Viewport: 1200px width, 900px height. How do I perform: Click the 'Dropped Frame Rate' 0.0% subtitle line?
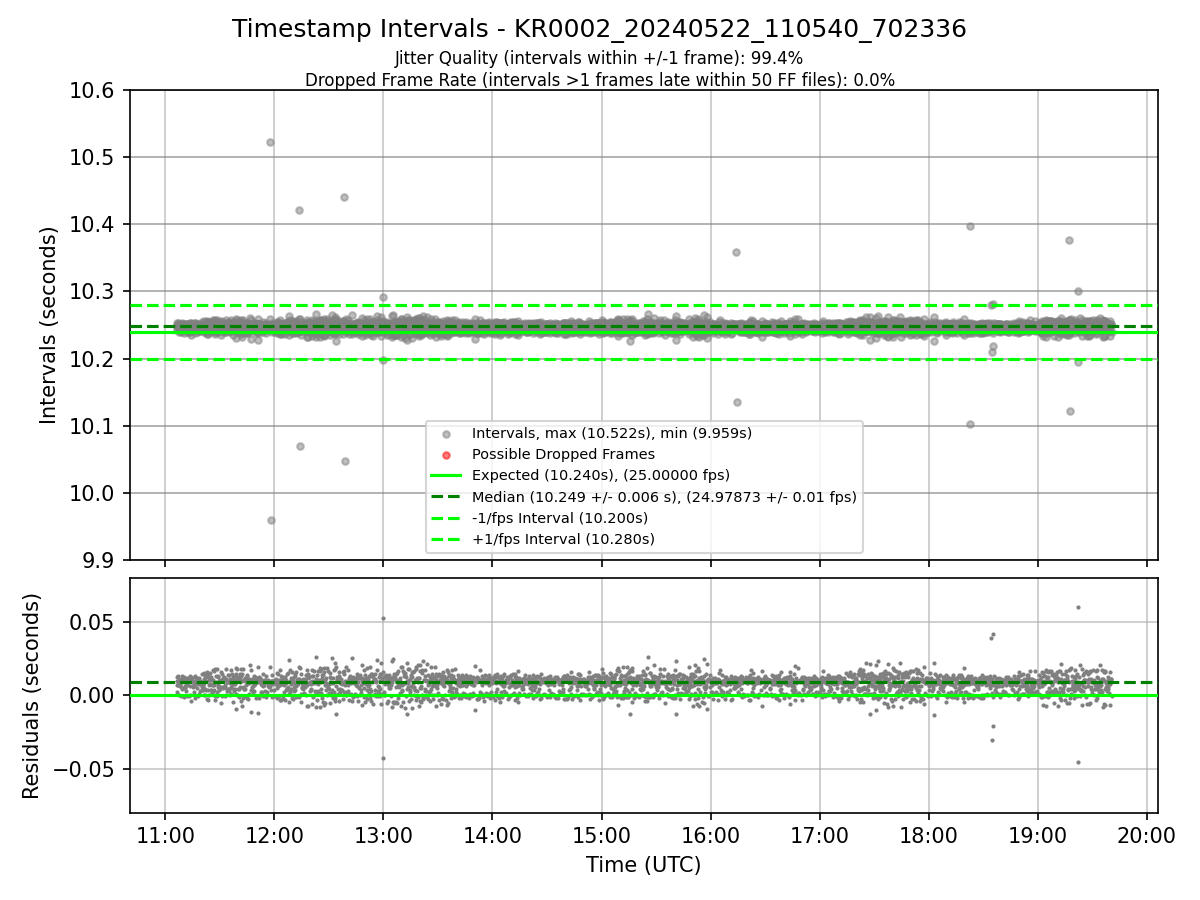tap(599, 80)
